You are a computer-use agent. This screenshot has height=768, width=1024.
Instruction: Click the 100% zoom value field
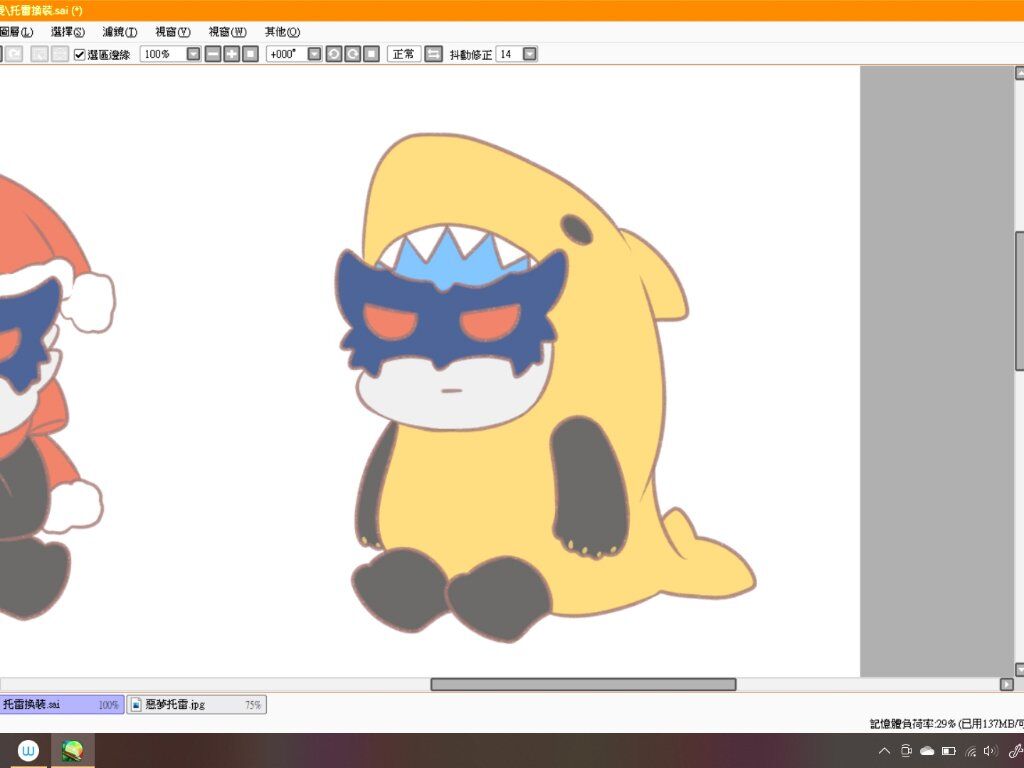click(x=163, y=54)
